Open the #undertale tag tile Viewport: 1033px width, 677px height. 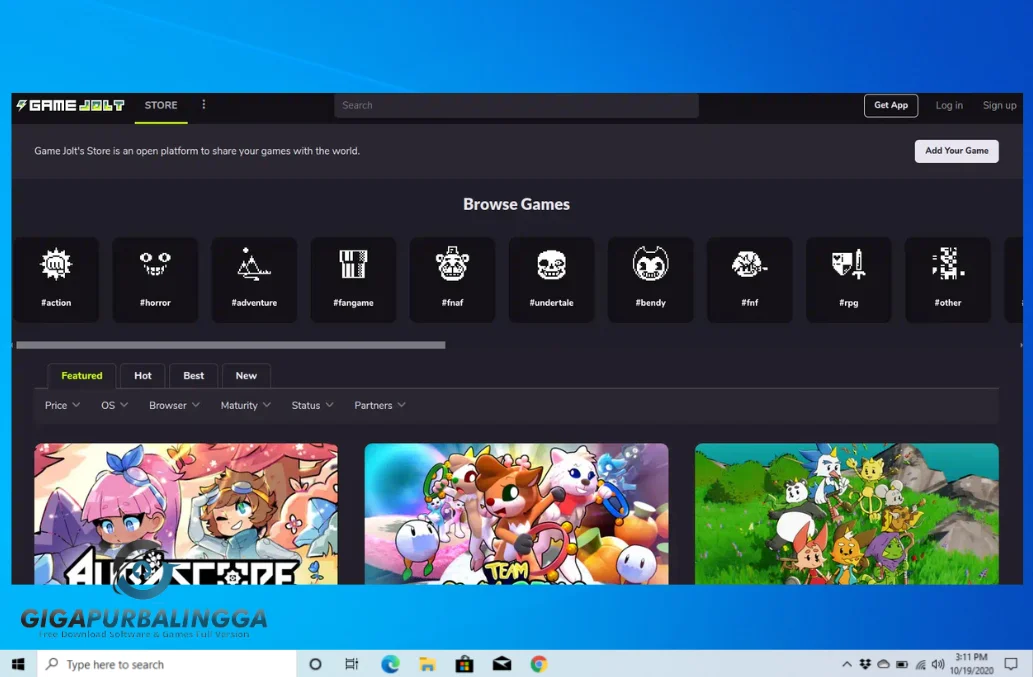pyautogui.click(x=551, y=280)
